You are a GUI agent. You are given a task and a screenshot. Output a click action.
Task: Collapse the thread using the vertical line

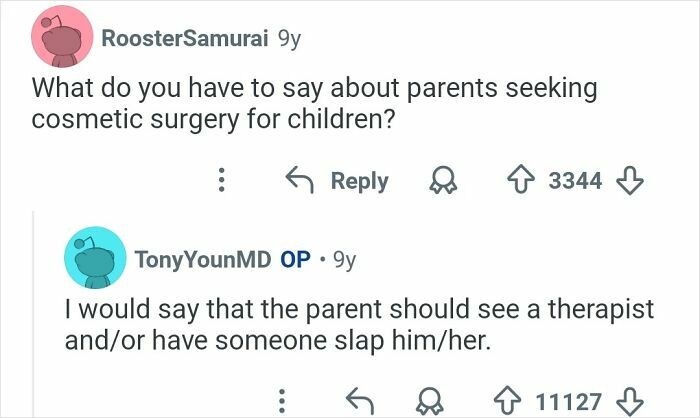(x=33, y=312)
